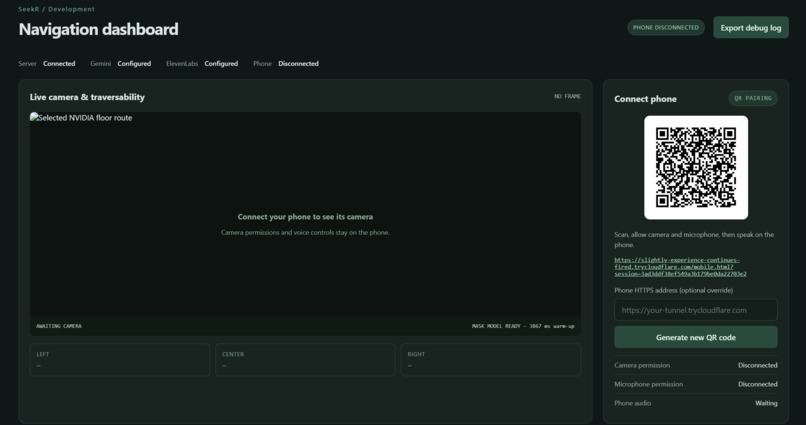Open the trycloudflare mobile session link
The image size is (806, 425).
point(680,267)
